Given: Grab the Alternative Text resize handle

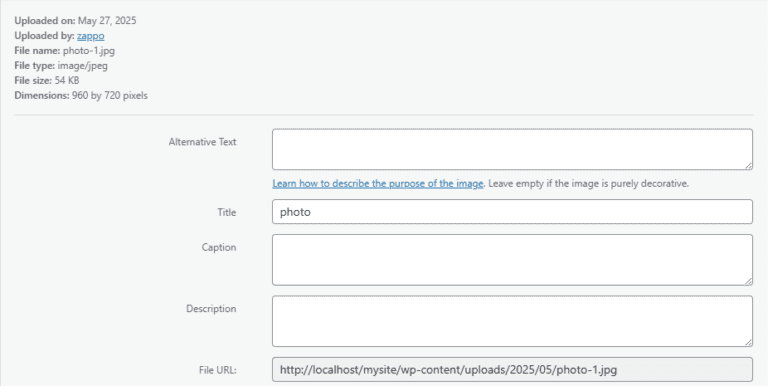Looking at the screenshot, I should (749, 166).
